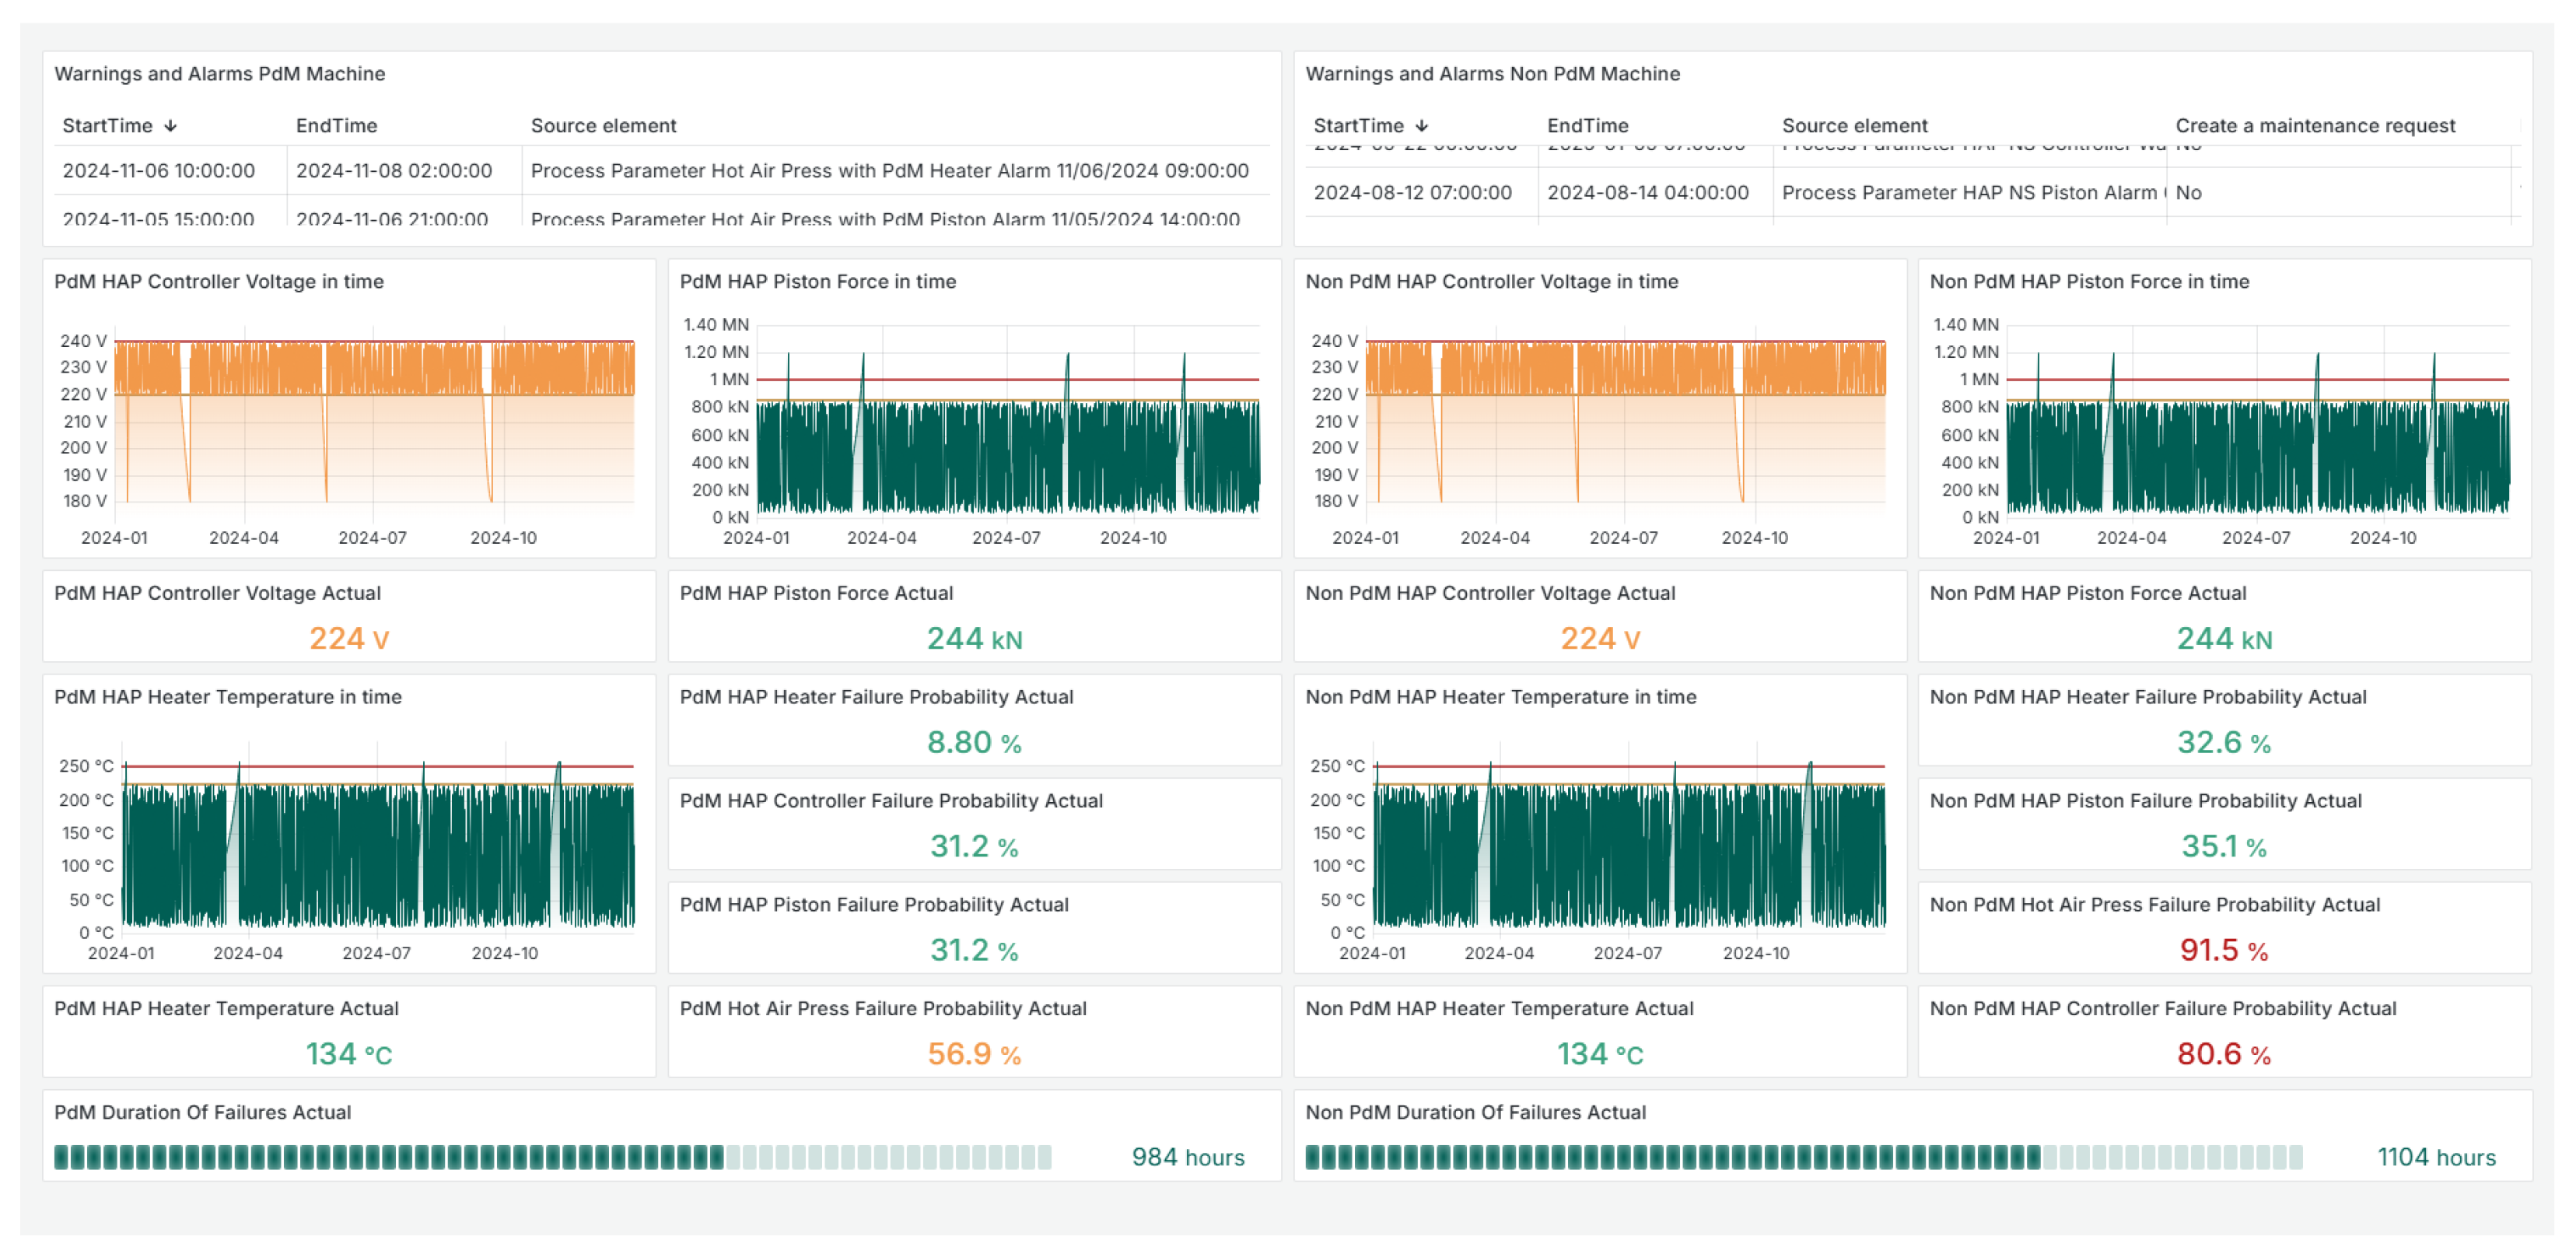2576x1254 pixels.
Task: Click sort arrow in PdM alarms StartTime column
Action: tap(171, 126)
